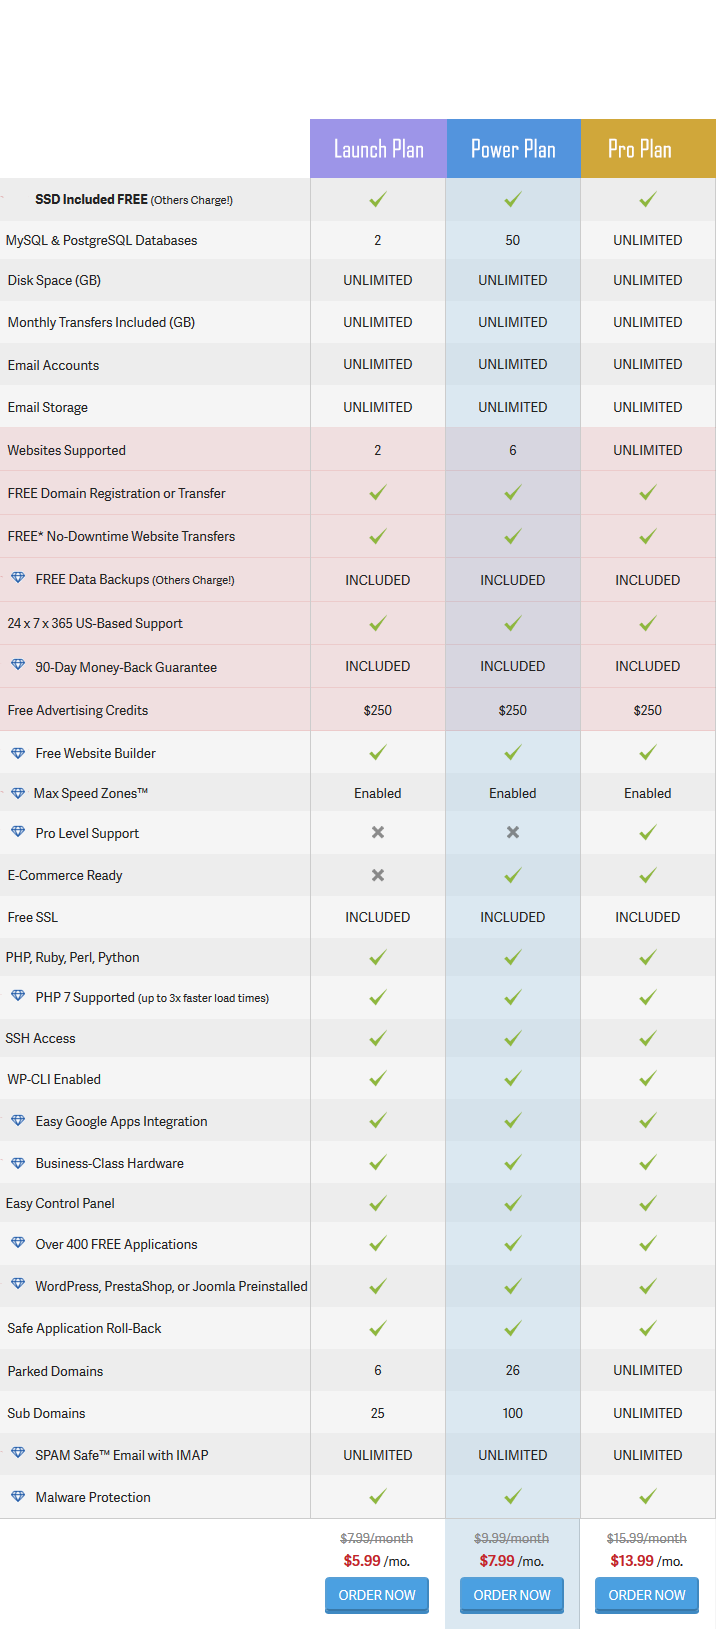Click diamond icon beside Pro Level Support

[x=18, y=832]
